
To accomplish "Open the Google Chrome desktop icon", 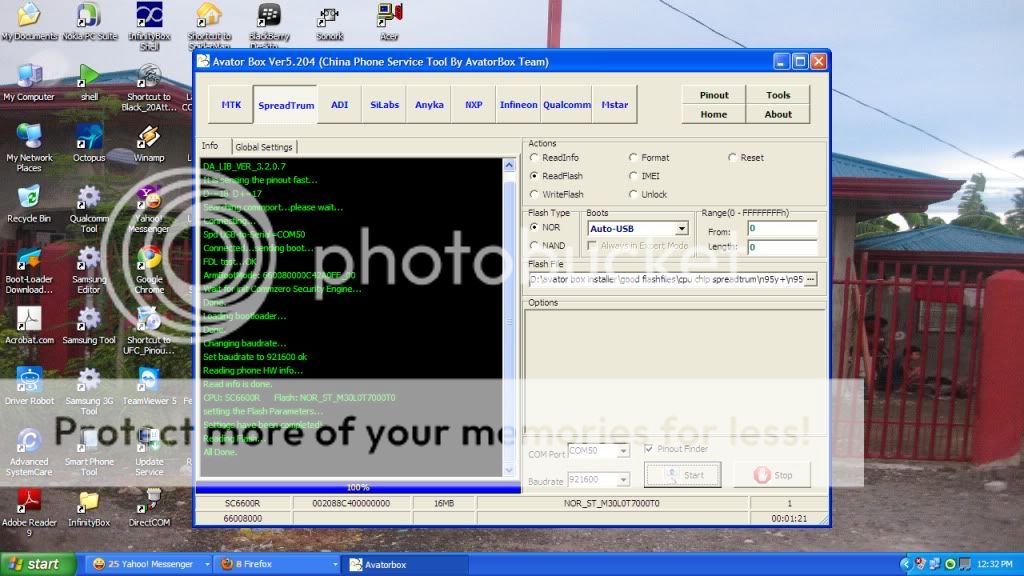I will click(x=149, y=260).
